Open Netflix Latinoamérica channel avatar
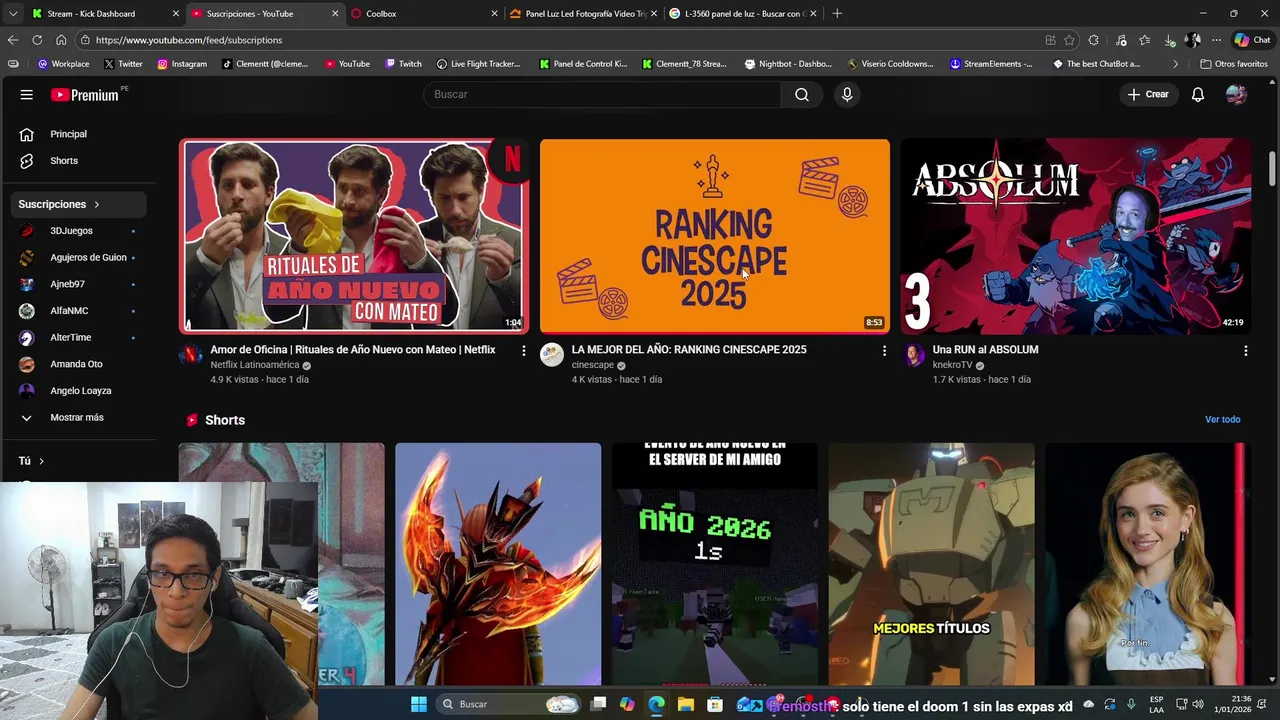 [x=191, y=355]
